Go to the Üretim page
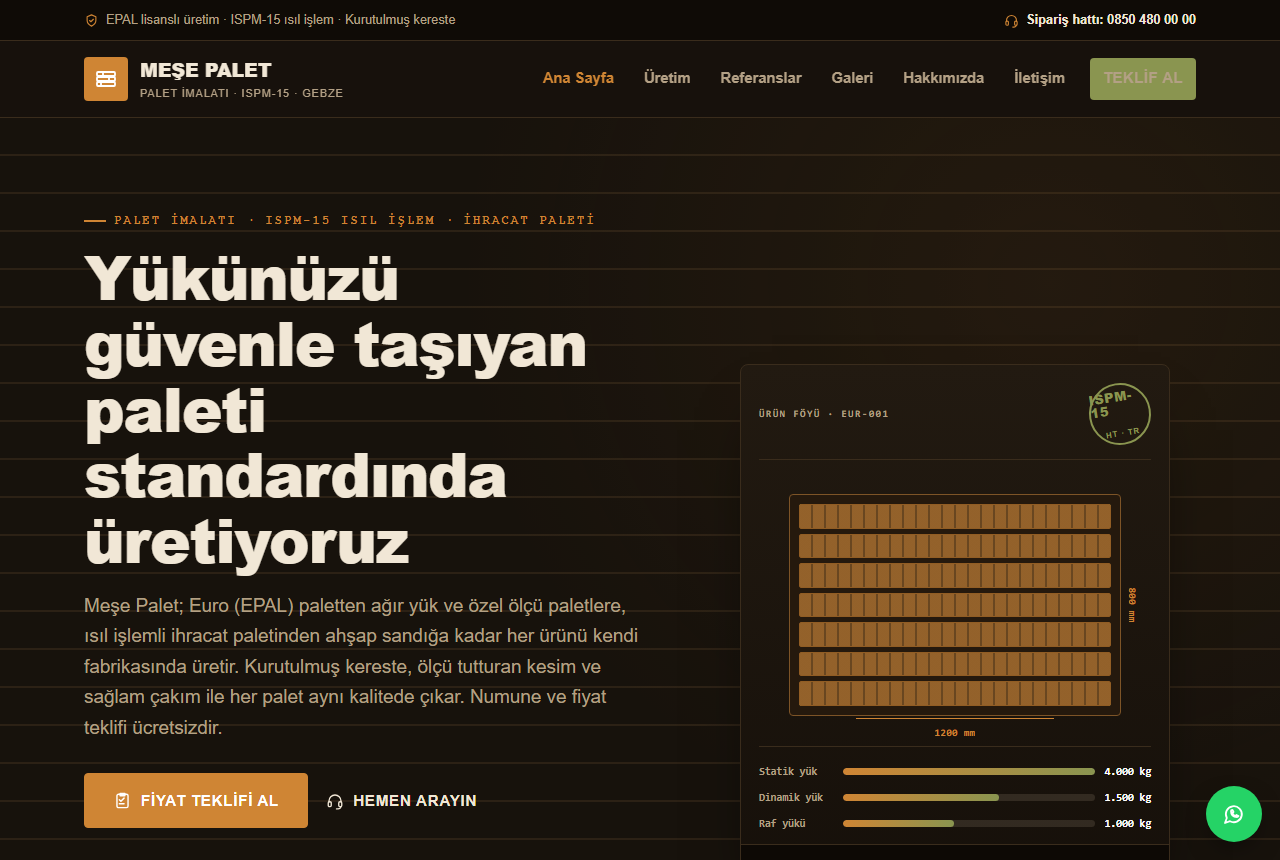Screen dimensions: 1280x860 667,78
